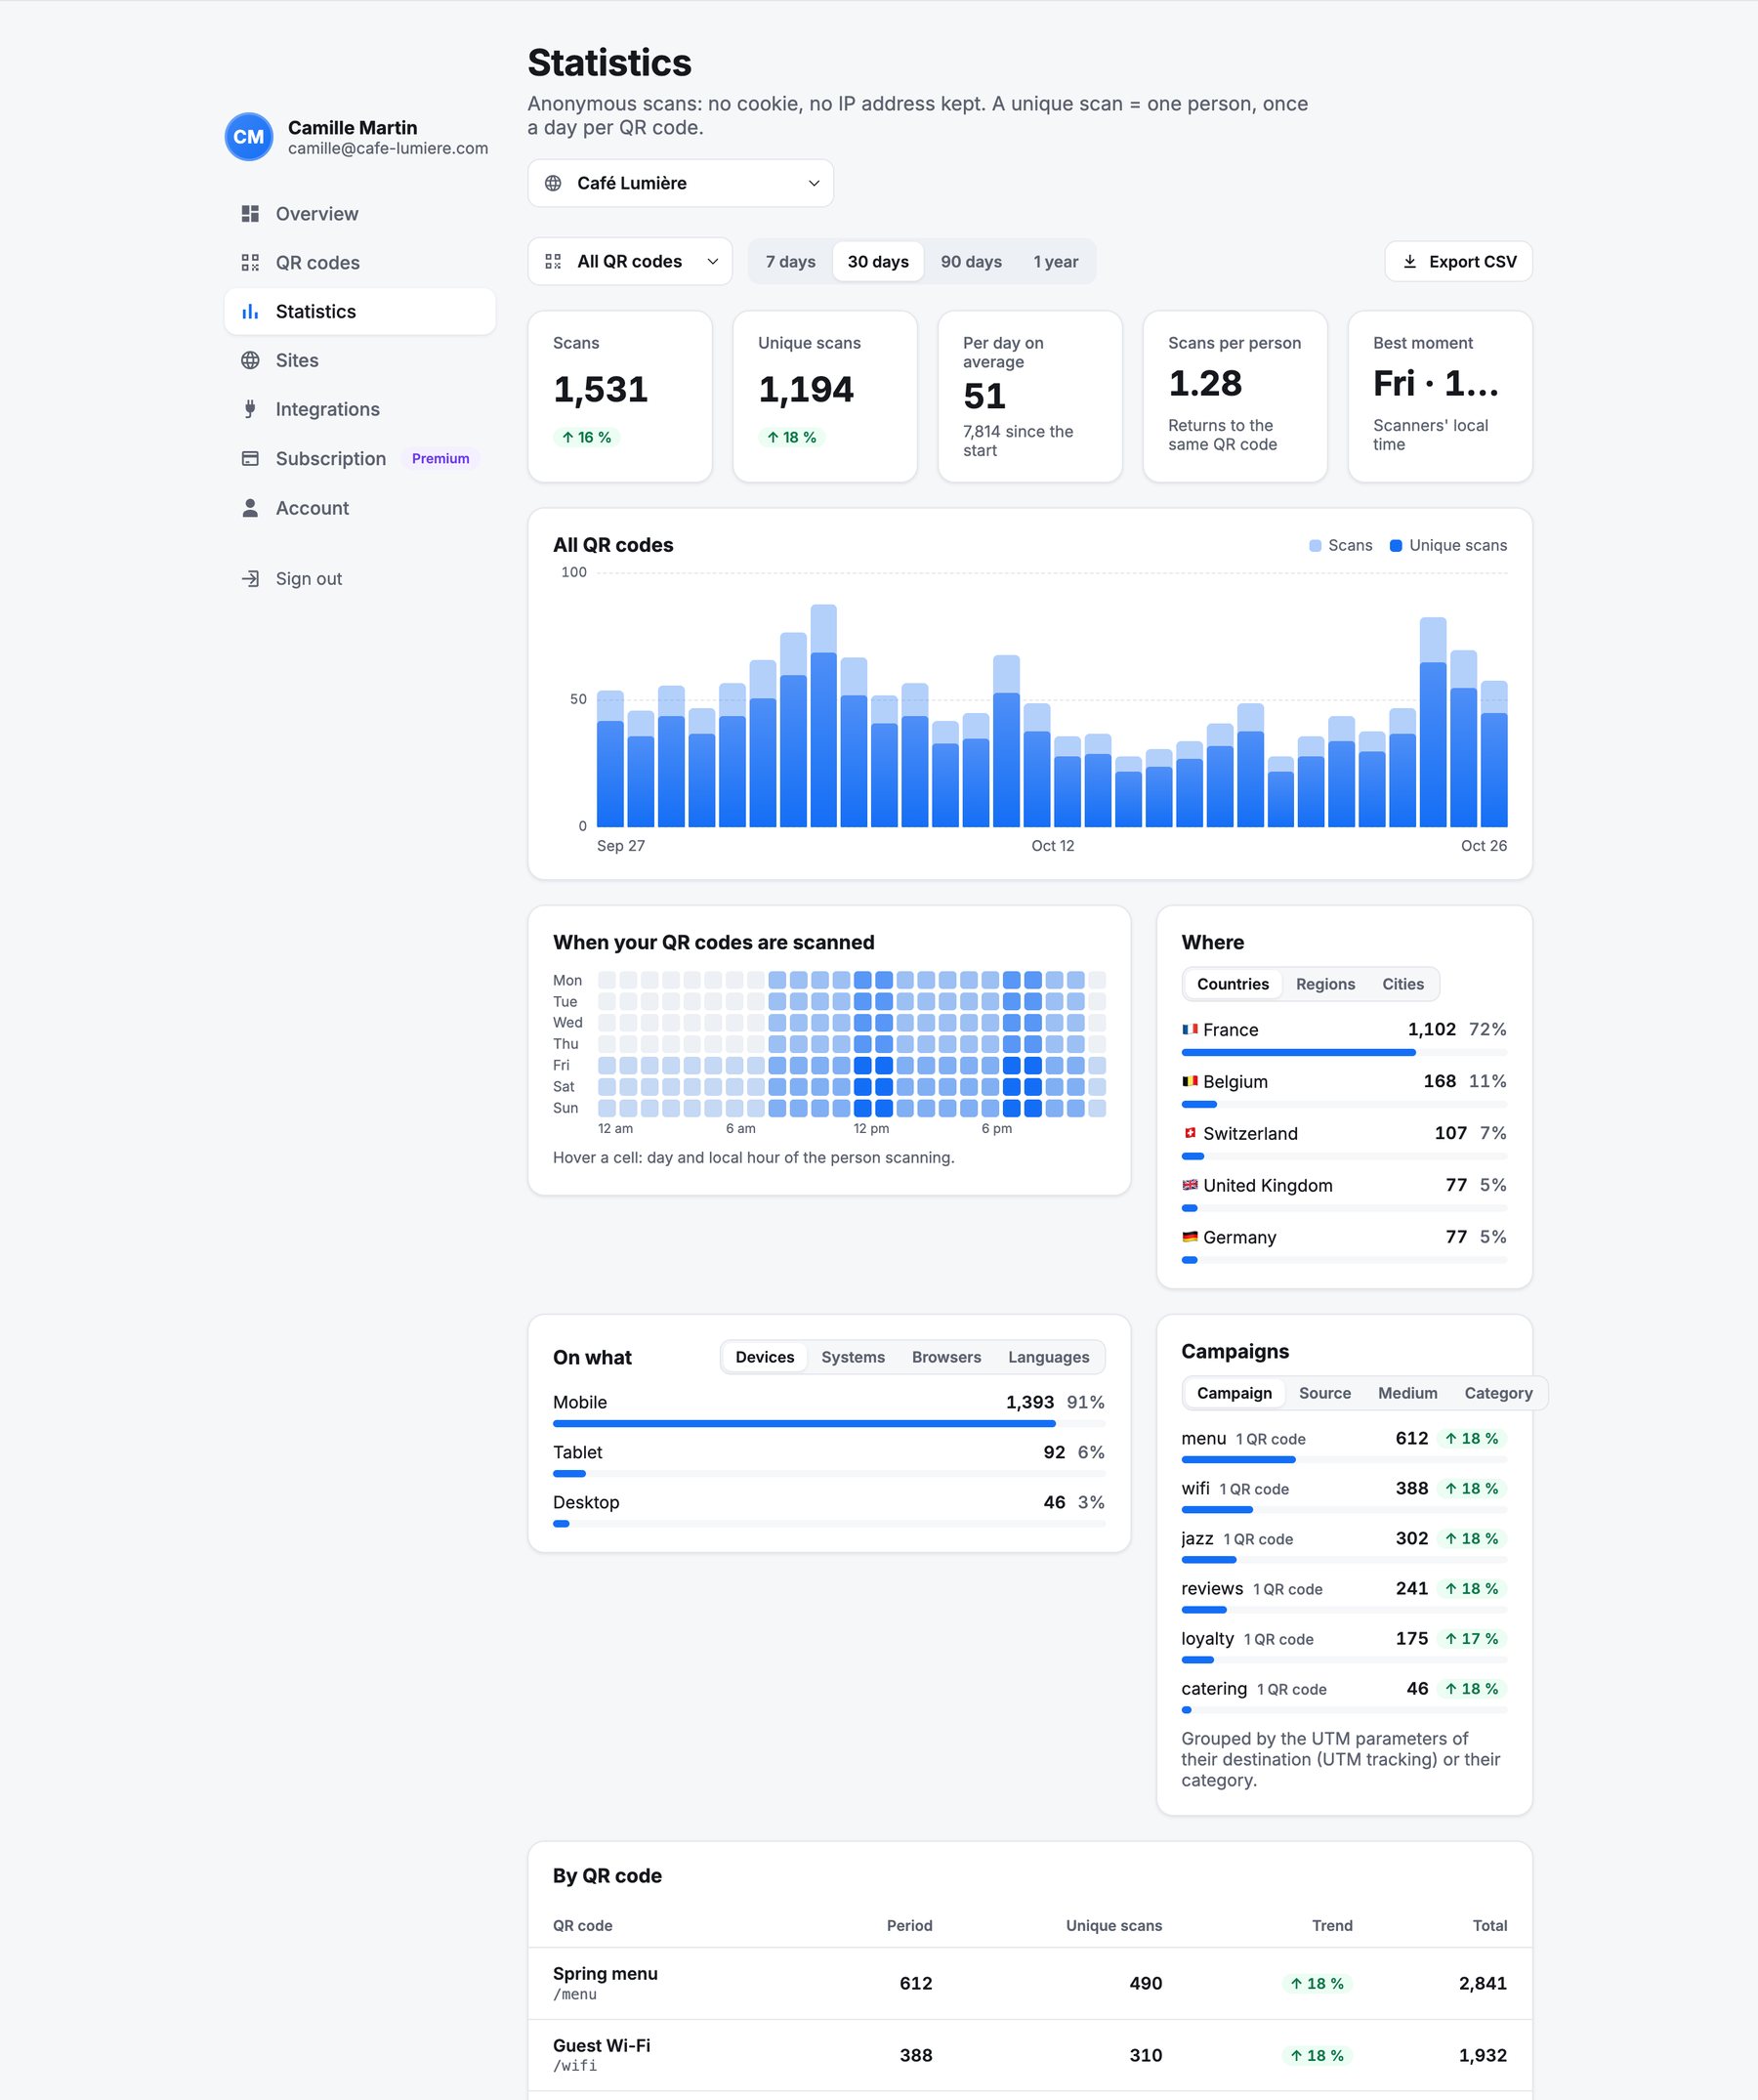Expand the All QR codes dropdown chevron
1758x2100 pixels.
coord(713,262)
